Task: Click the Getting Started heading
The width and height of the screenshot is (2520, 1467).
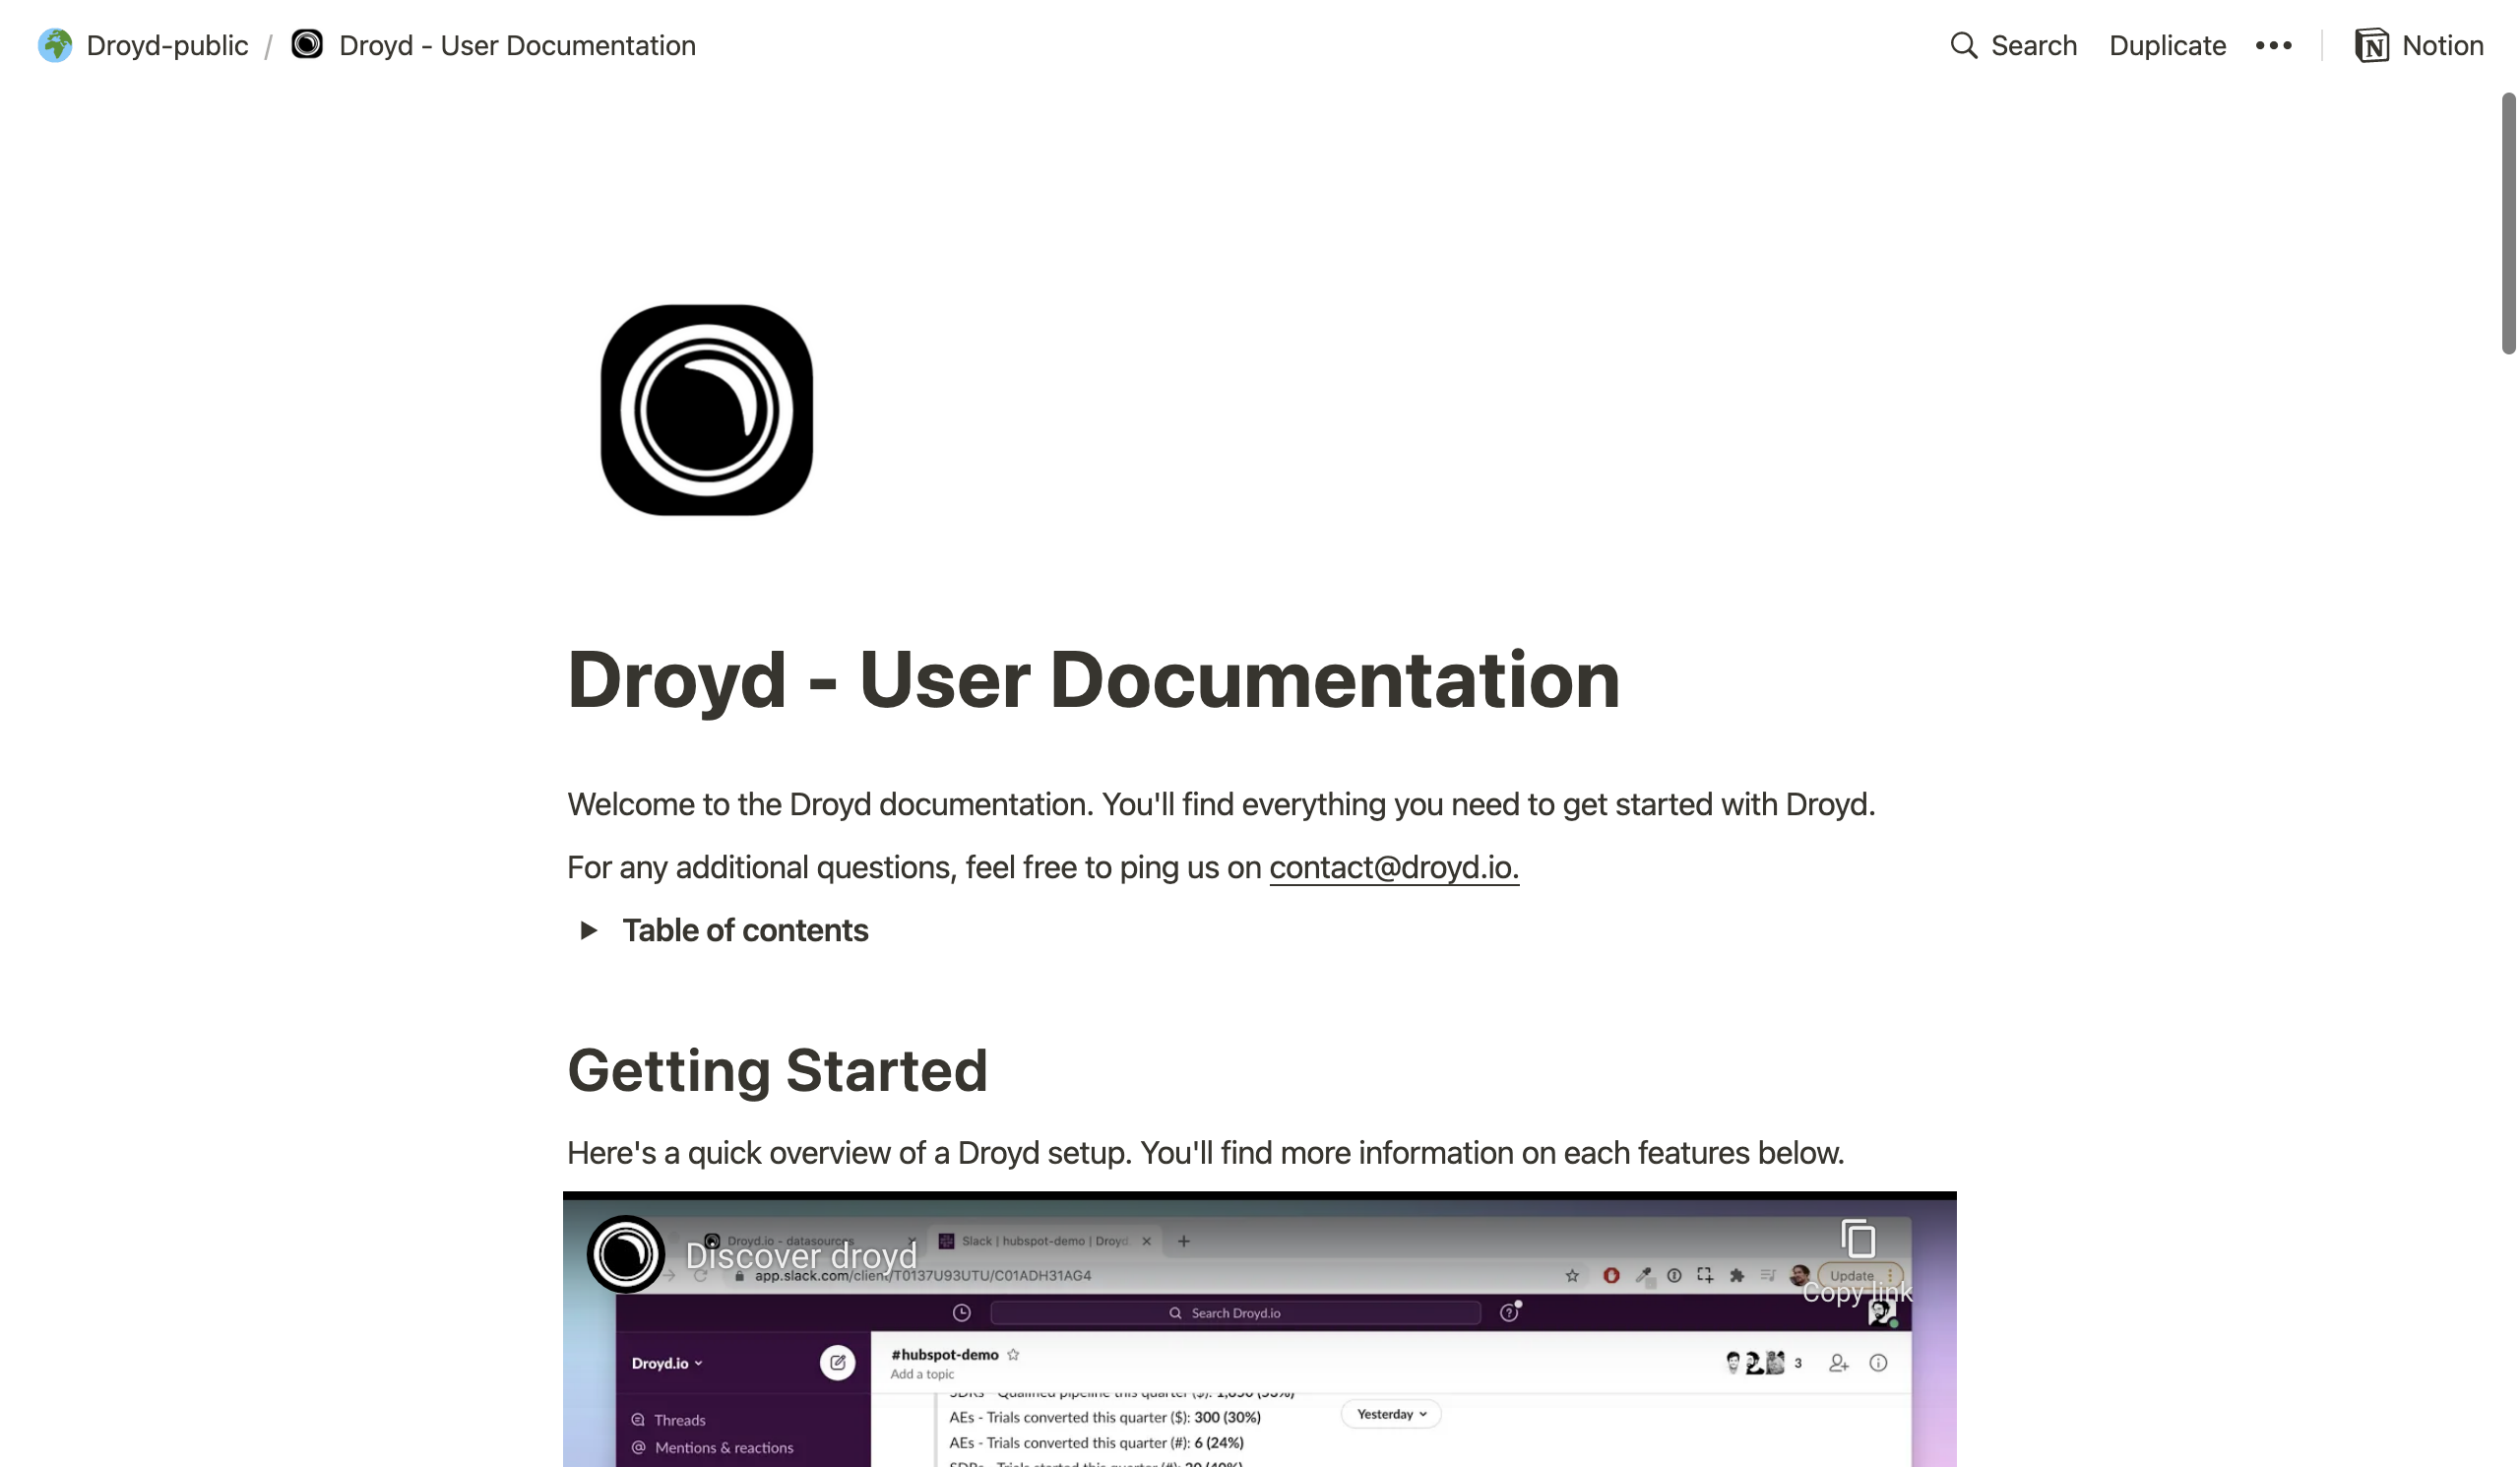Action: 777,1070
